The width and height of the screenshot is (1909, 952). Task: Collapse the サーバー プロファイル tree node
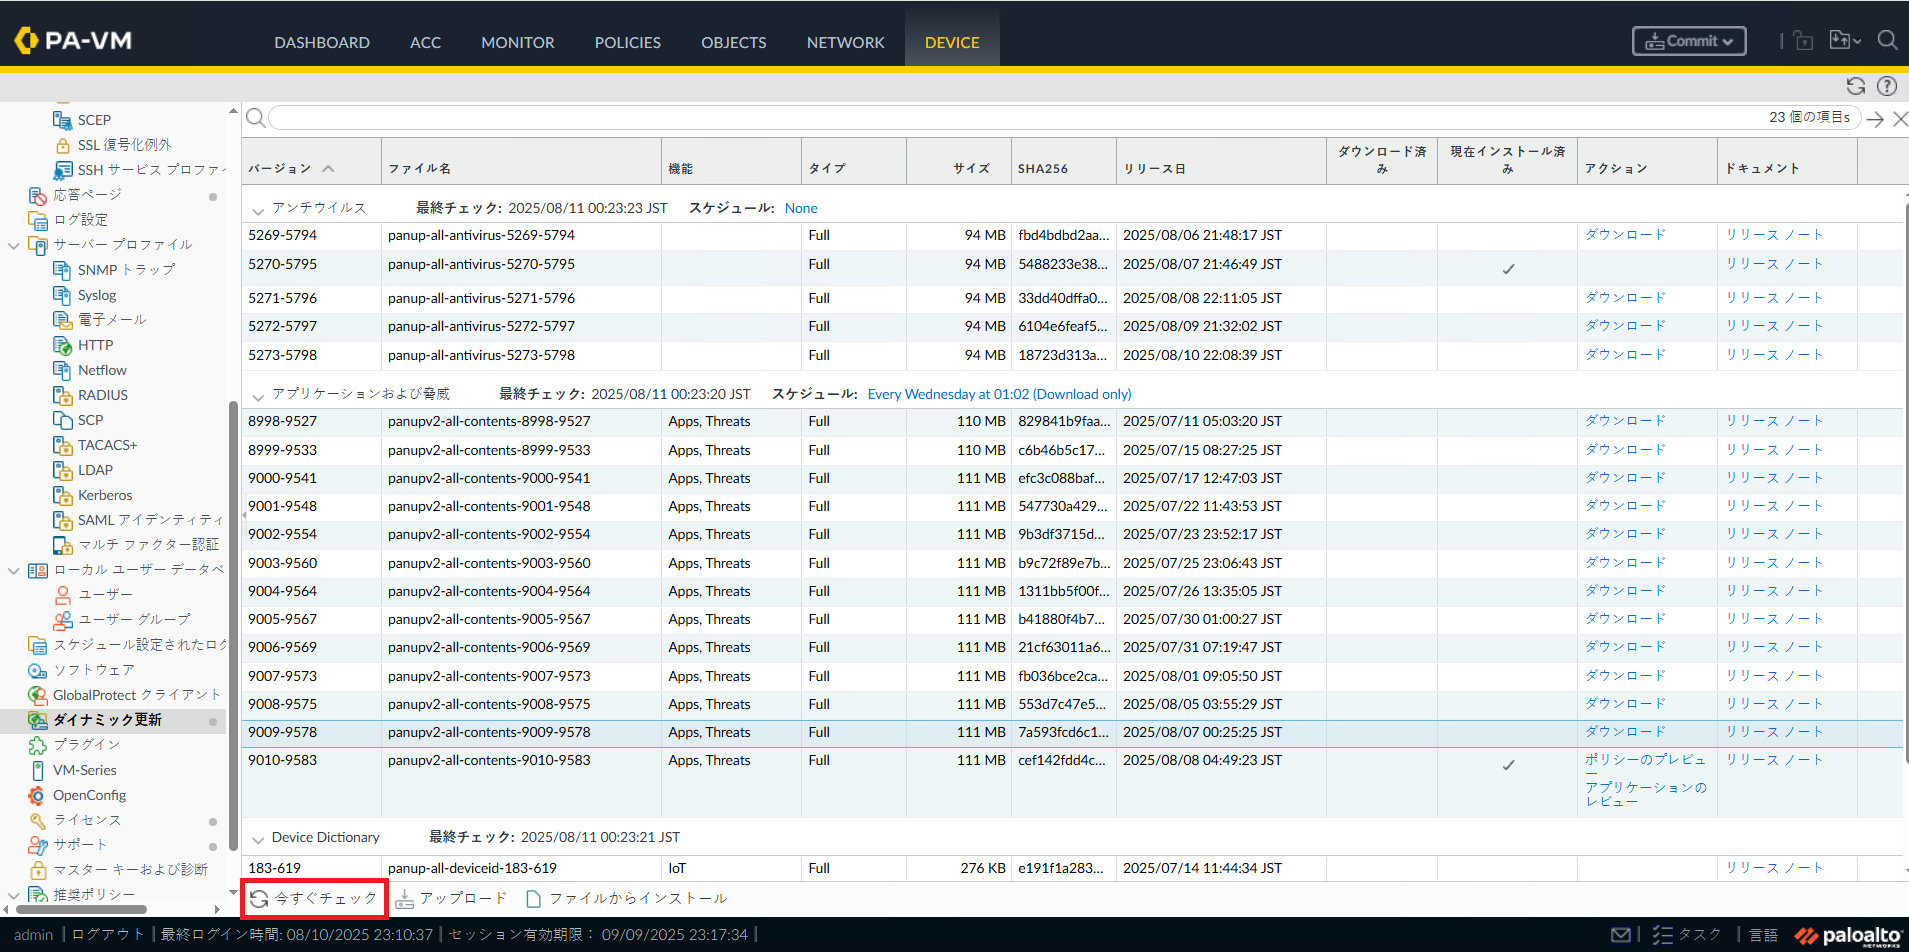[x=14, y=245]
